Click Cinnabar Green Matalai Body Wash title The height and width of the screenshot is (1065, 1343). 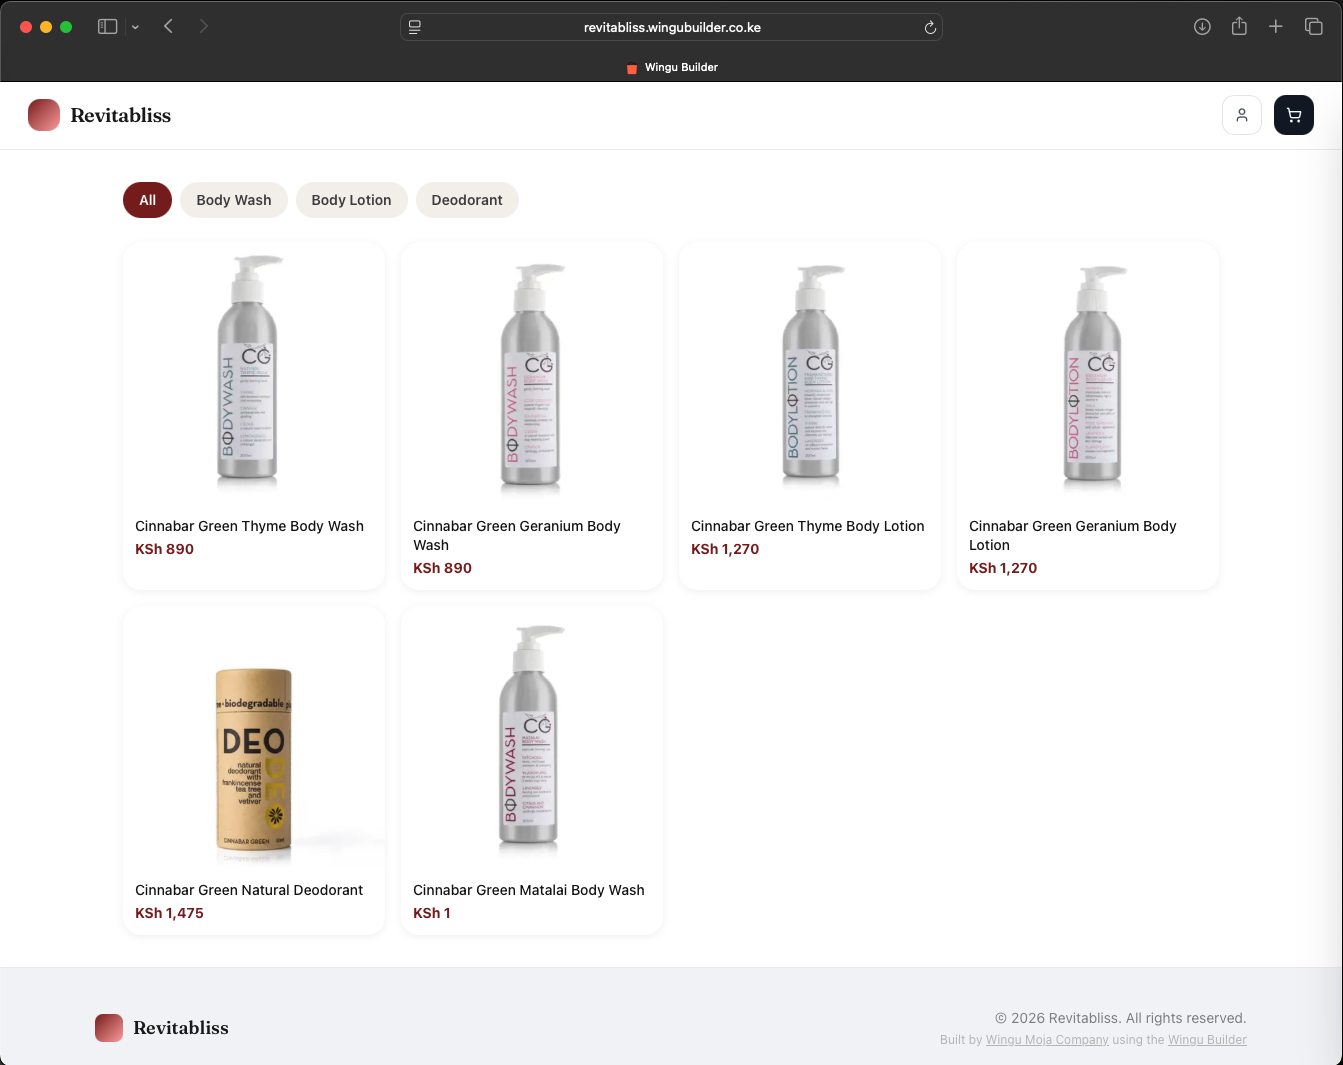(529, 890)
